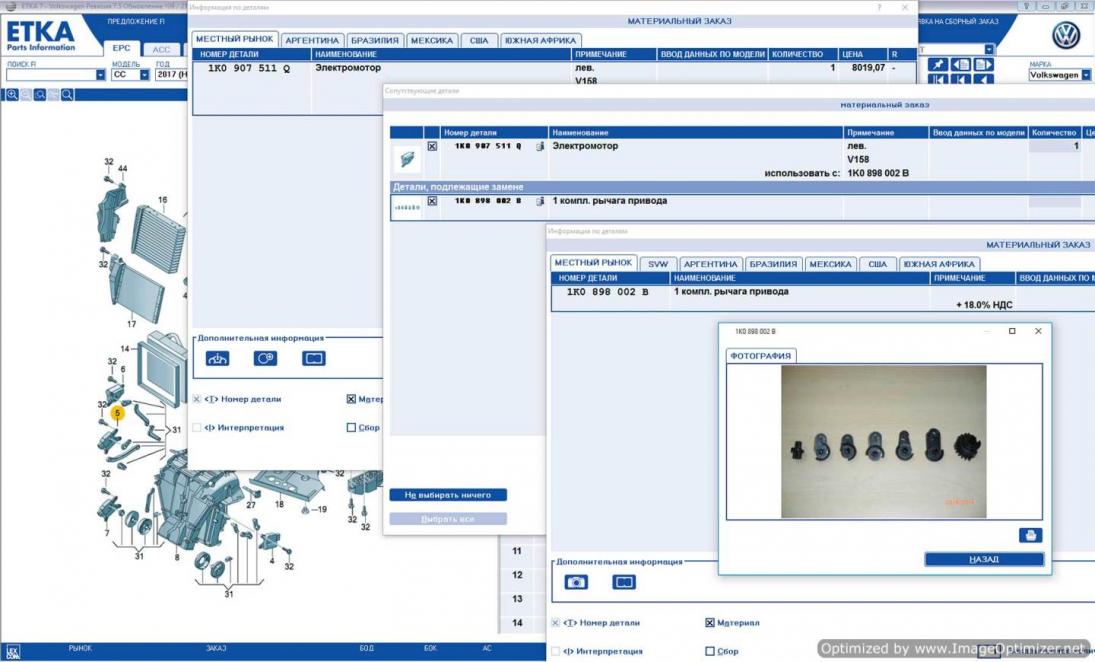Screen dimensions: 1095x662
Task: Click the 'Детали, подлежащие замене' header row
Action: 742,187
